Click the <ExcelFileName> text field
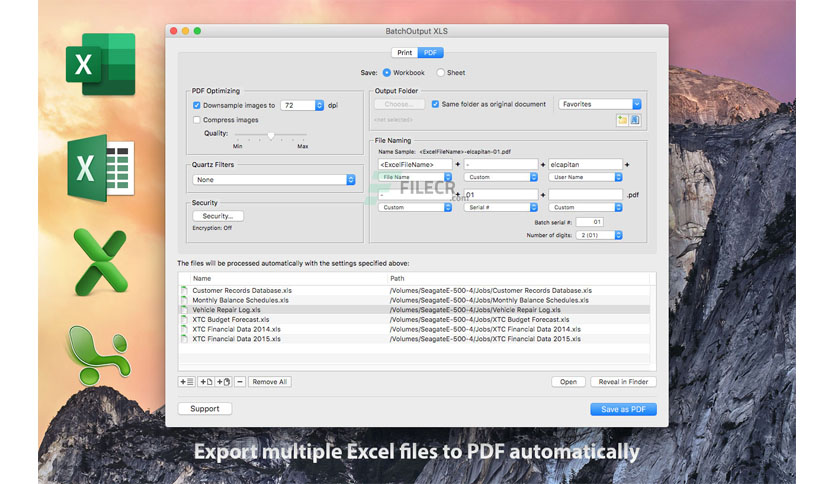The width and height of the screenshot is (836, 484). pos(415,164)
